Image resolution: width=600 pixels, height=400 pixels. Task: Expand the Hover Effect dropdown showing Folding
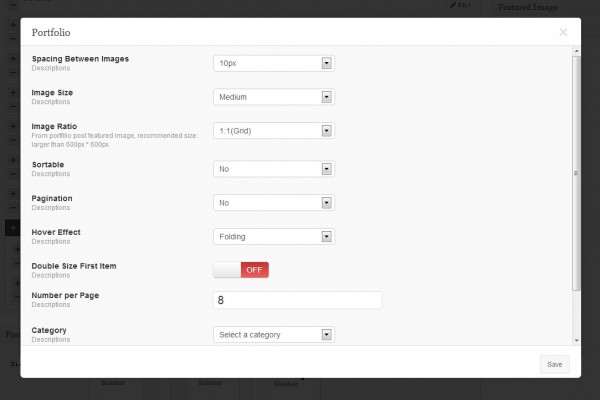(x=274, y=237)
